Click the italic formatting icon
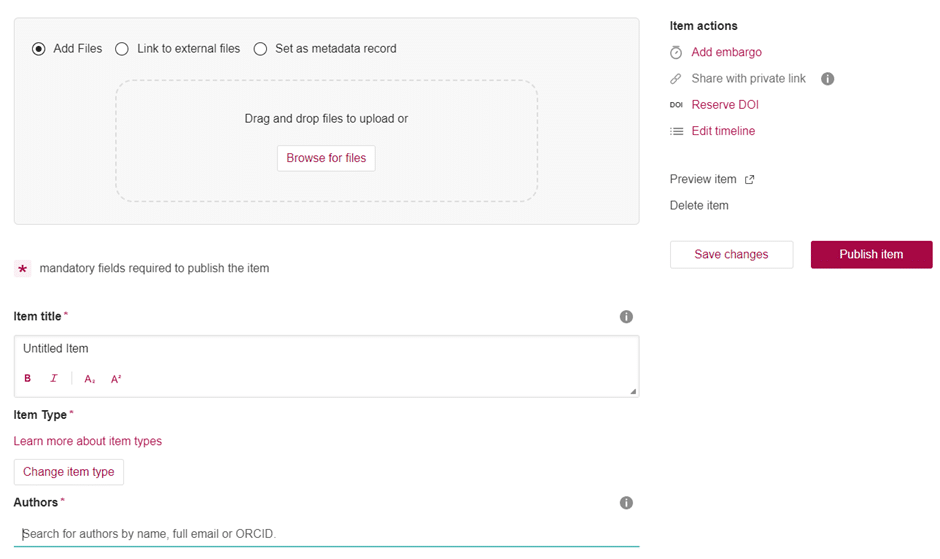 point(54,379)
